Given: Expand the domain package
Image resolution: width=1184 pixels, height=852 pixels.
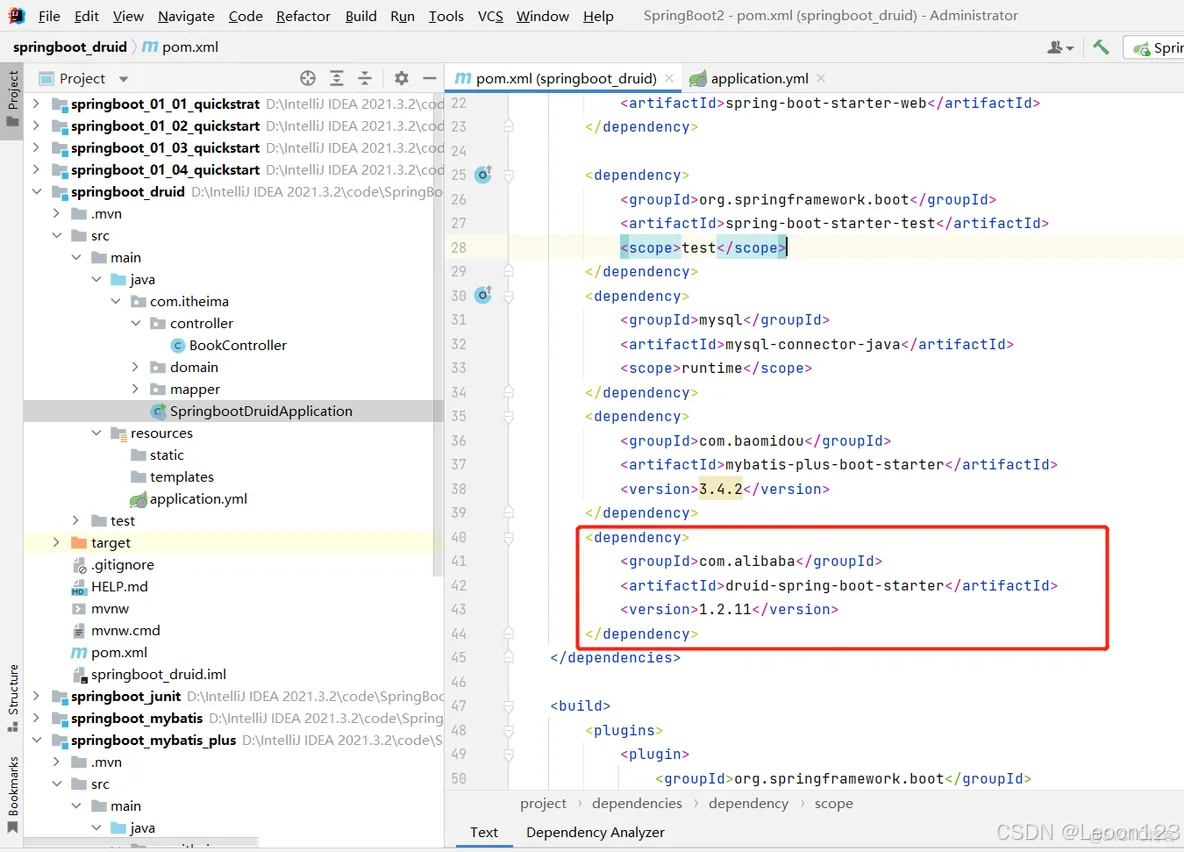Looking at the screenshot, I should tap(135, 366).
